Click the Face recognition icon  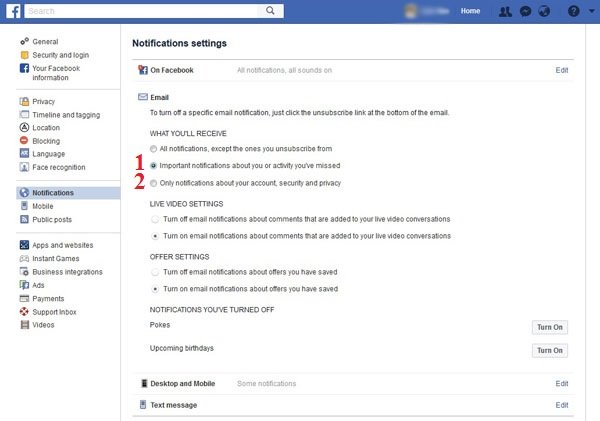tap(24, 167)
